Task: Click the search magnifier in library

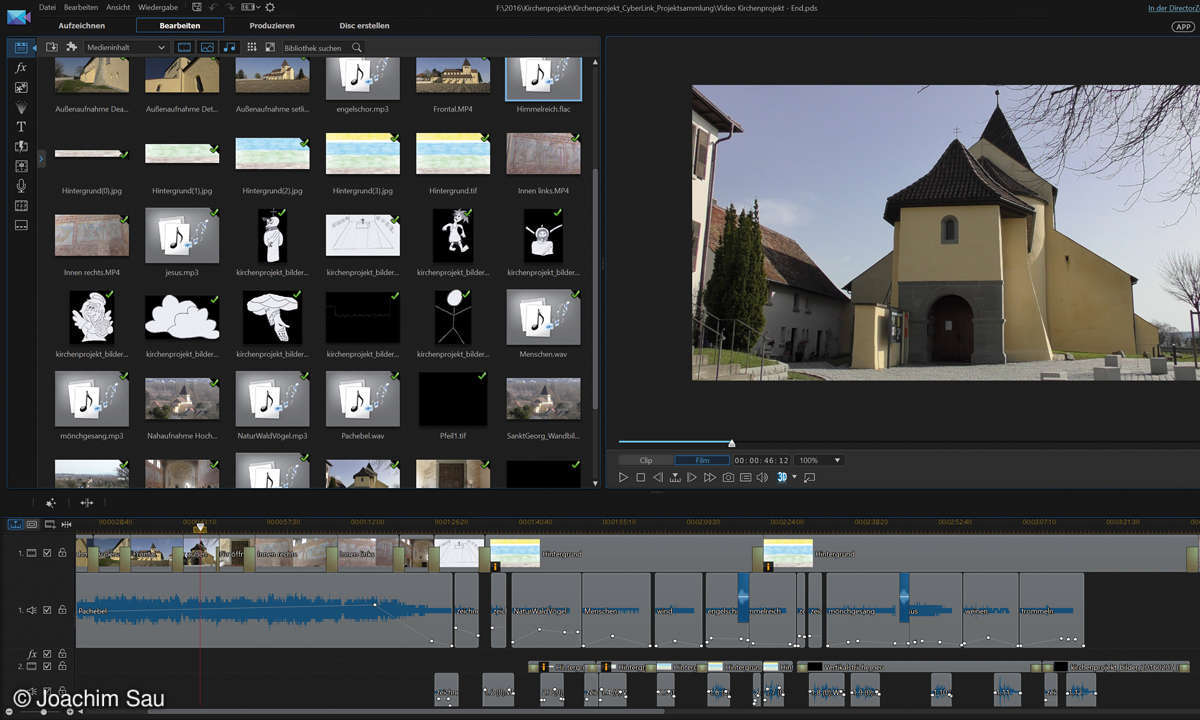Action: point(357,47)
